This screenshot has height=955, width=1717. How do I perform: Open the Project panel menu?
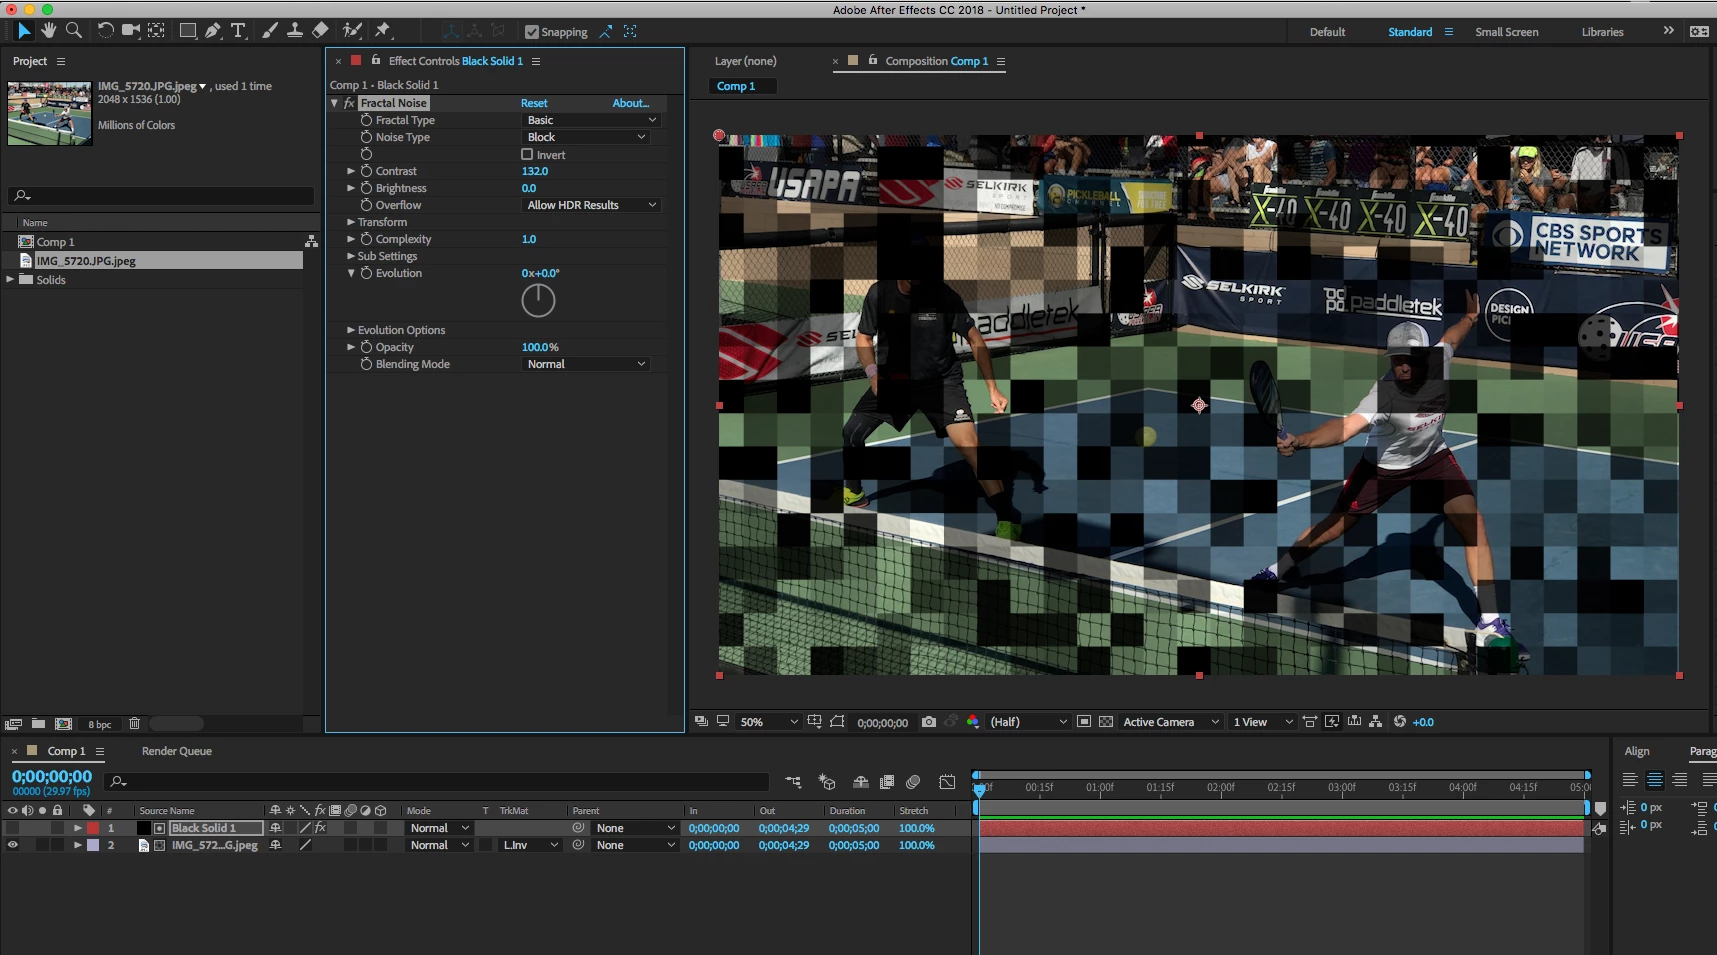61,61
